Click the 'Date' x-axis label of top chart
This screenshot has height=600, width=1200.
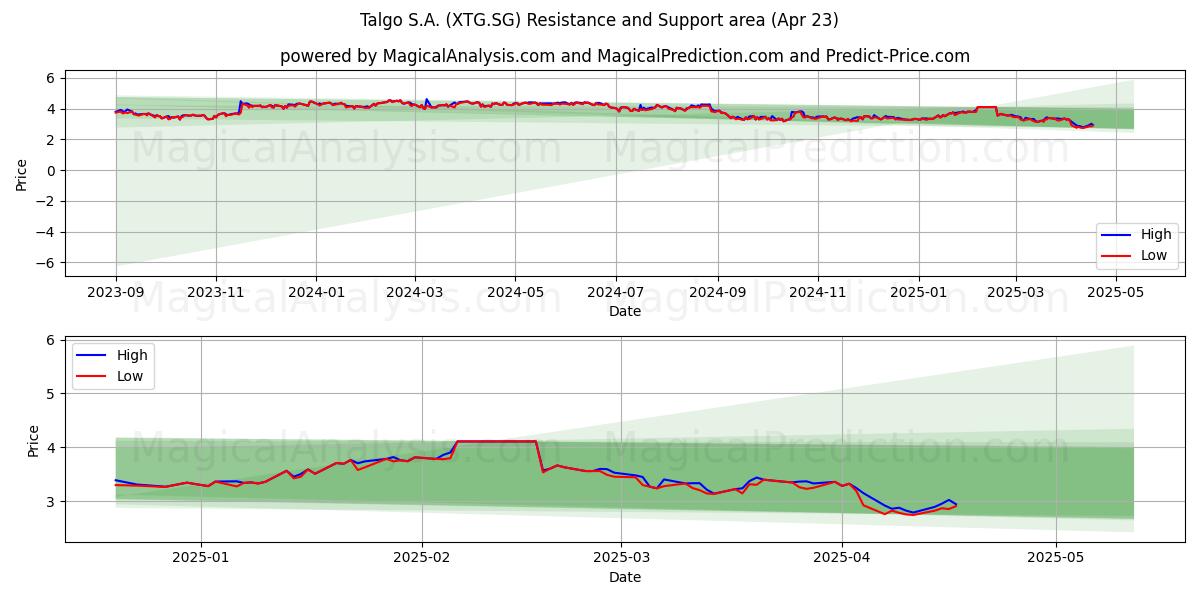click(625, 312)
